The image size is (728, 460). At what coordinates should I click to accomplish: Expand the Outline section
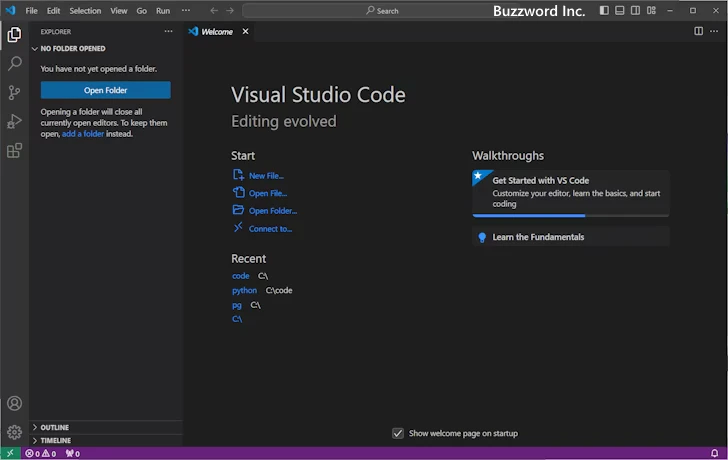(55, 427)
